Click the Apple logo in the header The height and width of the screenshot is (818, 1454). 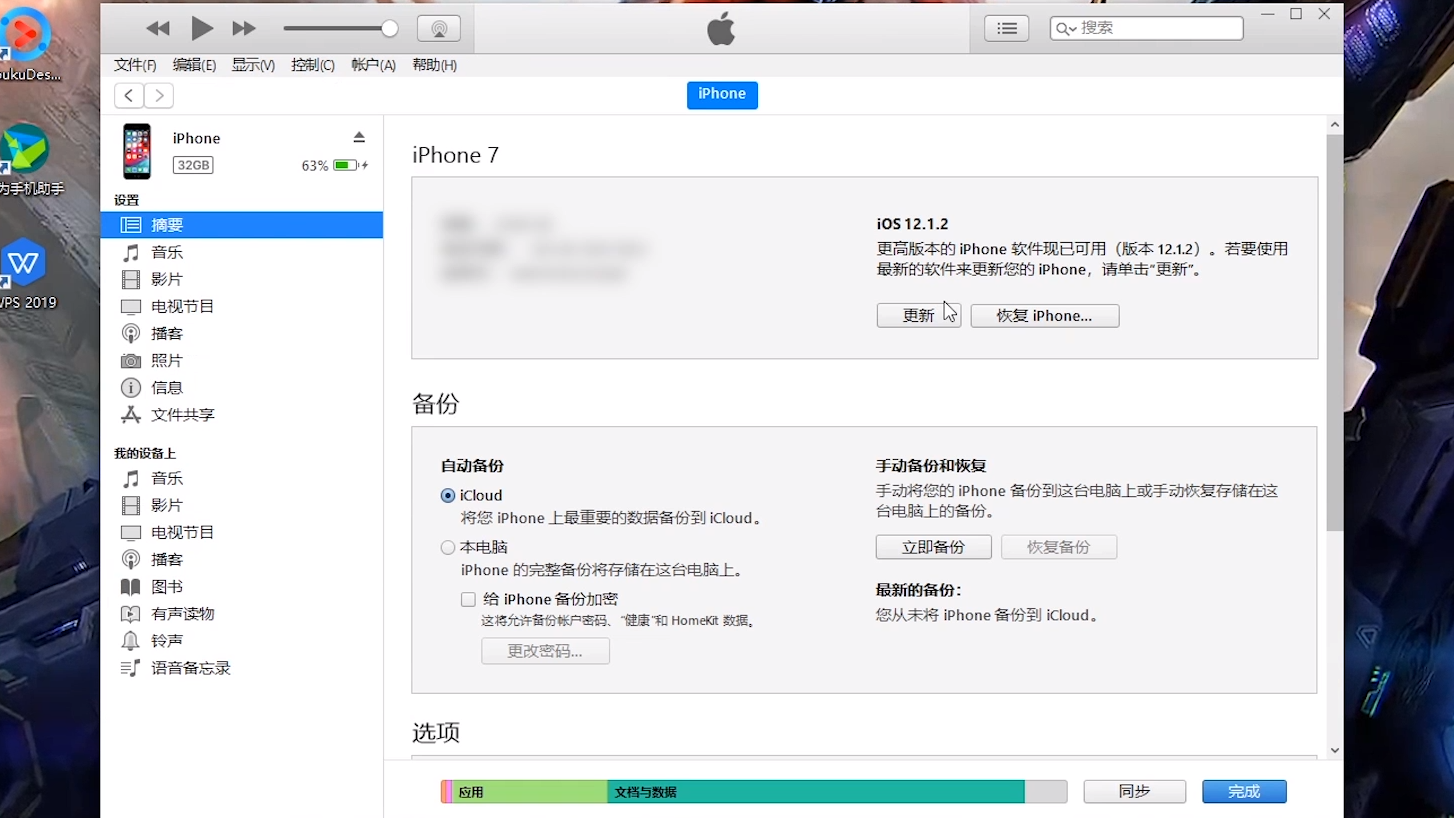(x=721, y=29)
